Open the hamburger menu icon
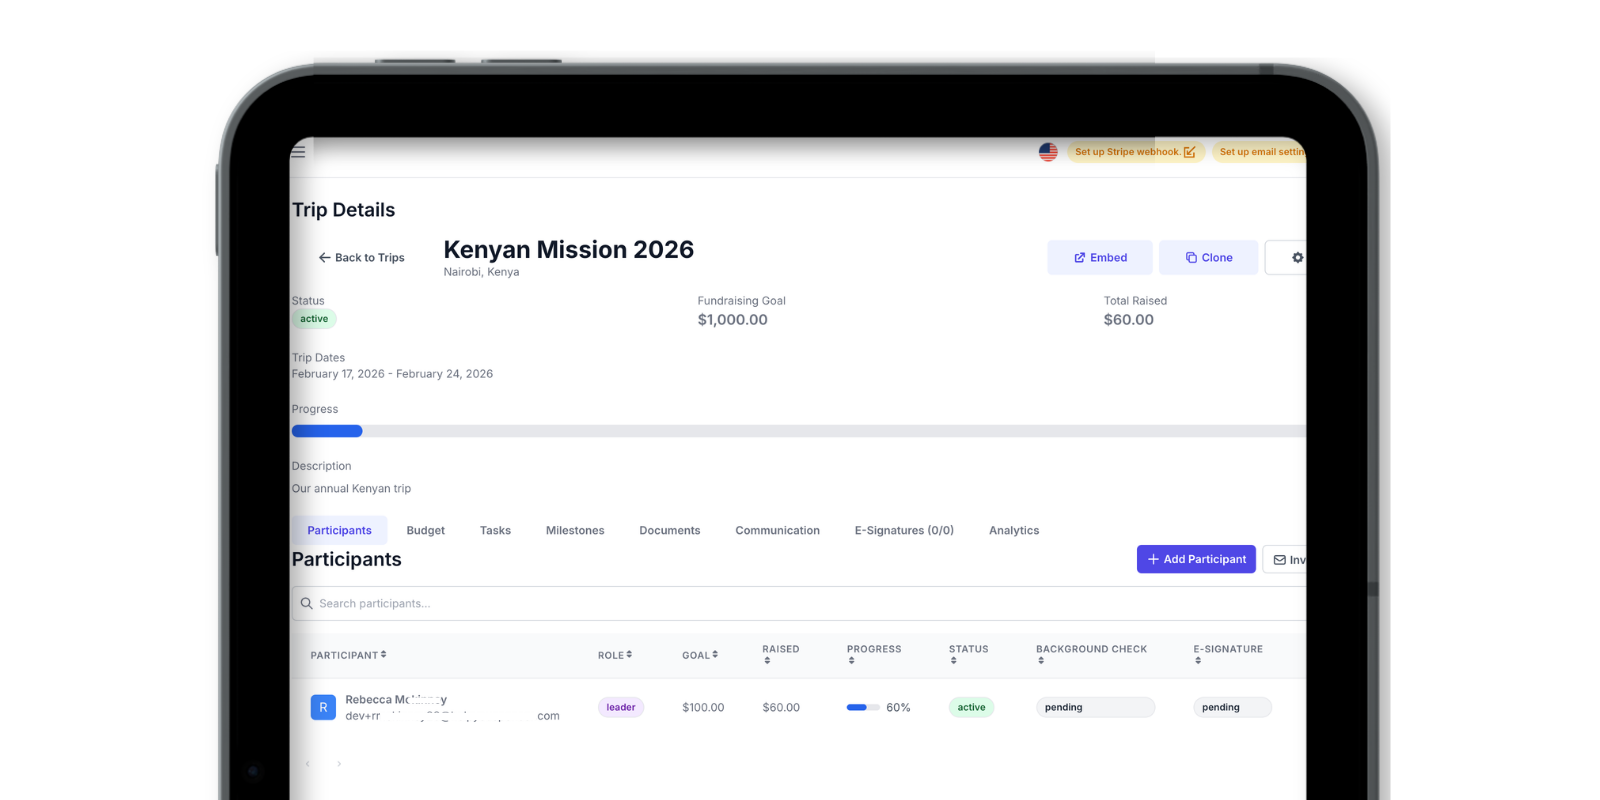This screenshot has height=800, width=1600. pos(298,152)
